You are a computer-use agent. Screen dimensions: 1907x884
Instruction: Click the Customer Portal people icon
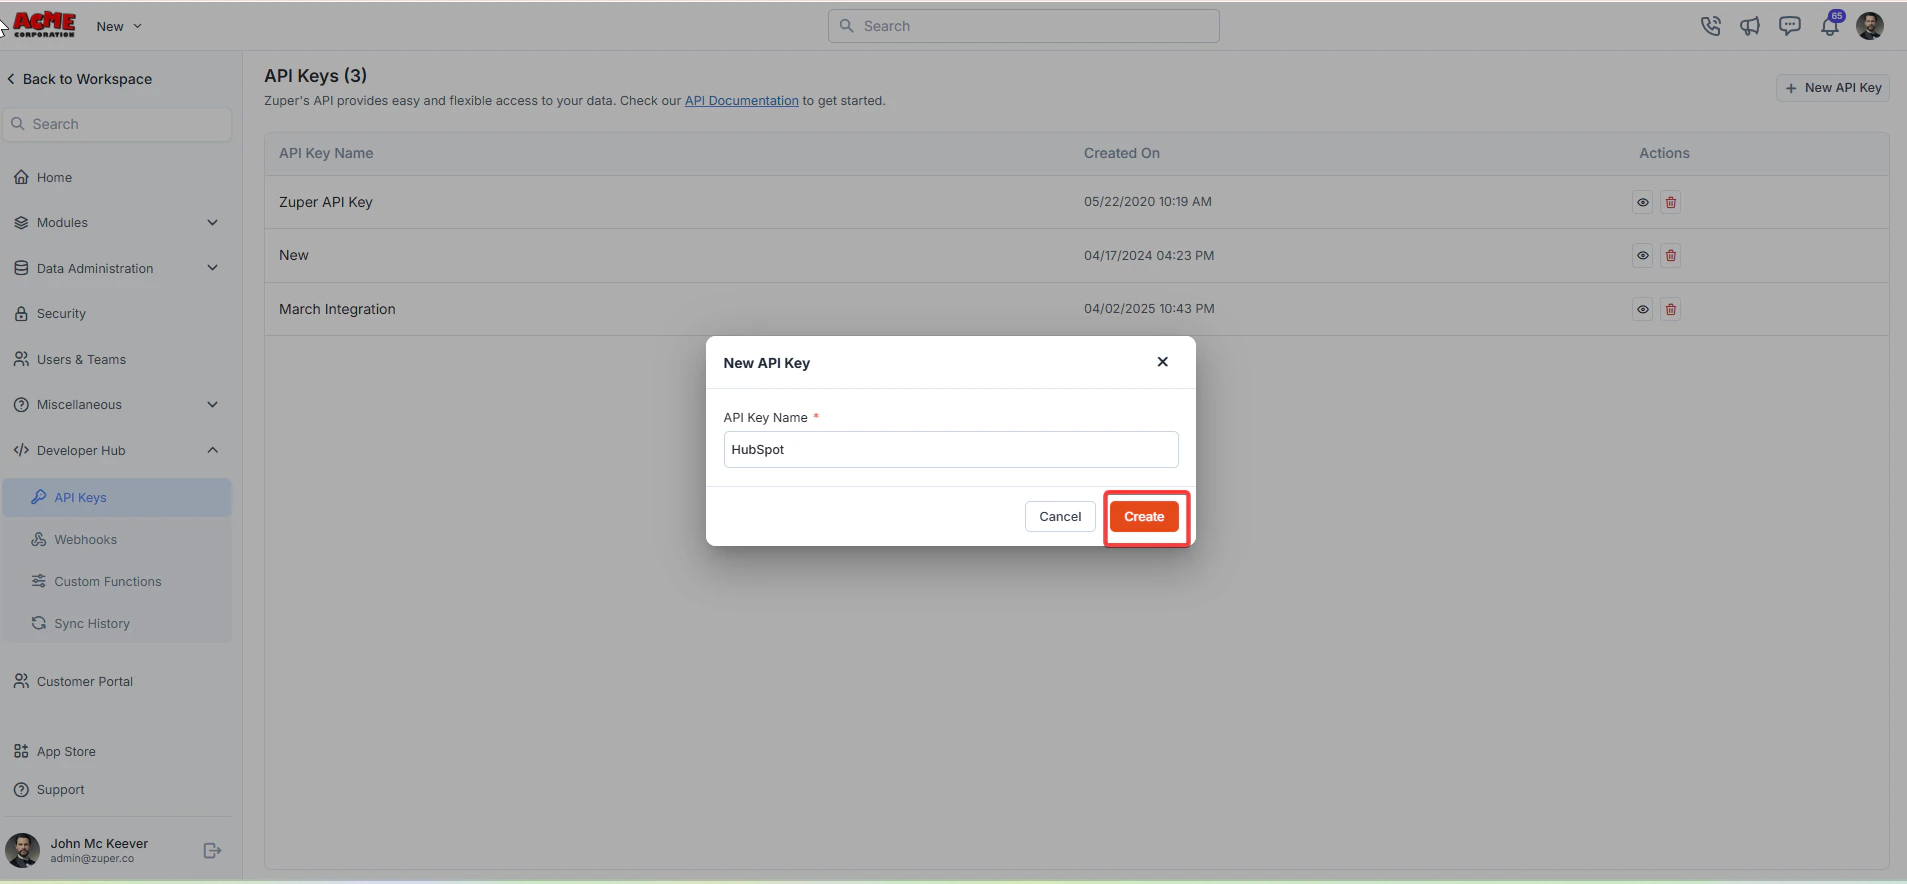coord(21,681)
